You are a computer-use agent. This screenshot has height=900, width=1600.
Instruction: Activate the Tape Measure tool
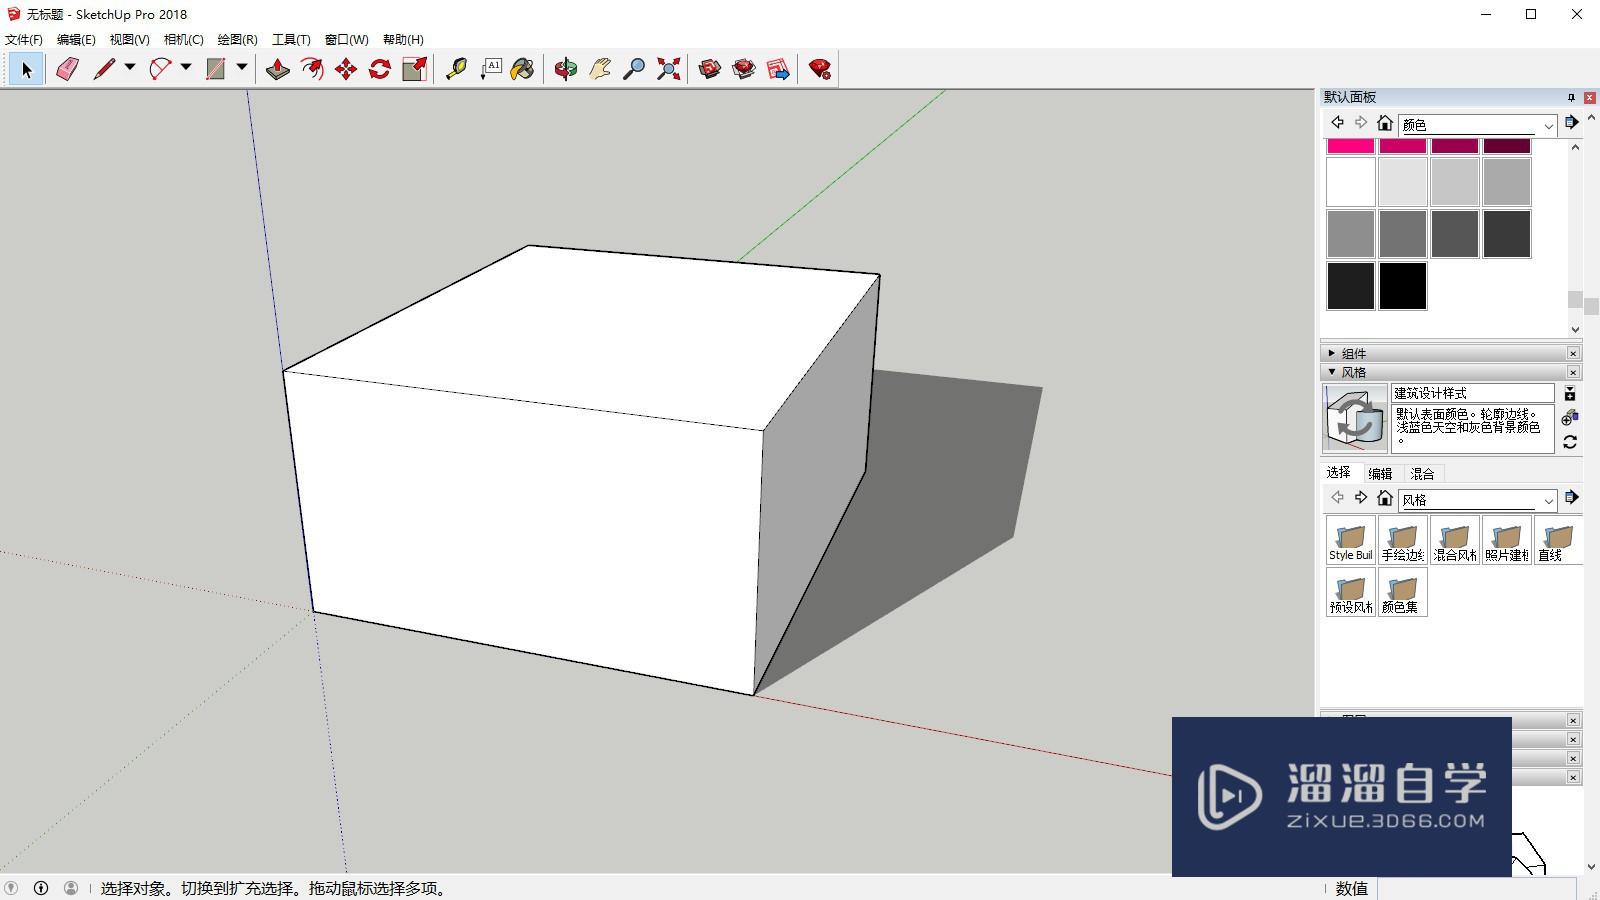click(x=456, y=69)
